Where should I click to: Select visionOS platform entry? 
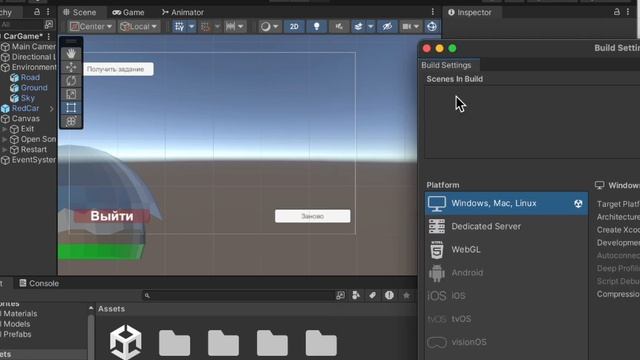pyautogui.click(x=506, y=342)
